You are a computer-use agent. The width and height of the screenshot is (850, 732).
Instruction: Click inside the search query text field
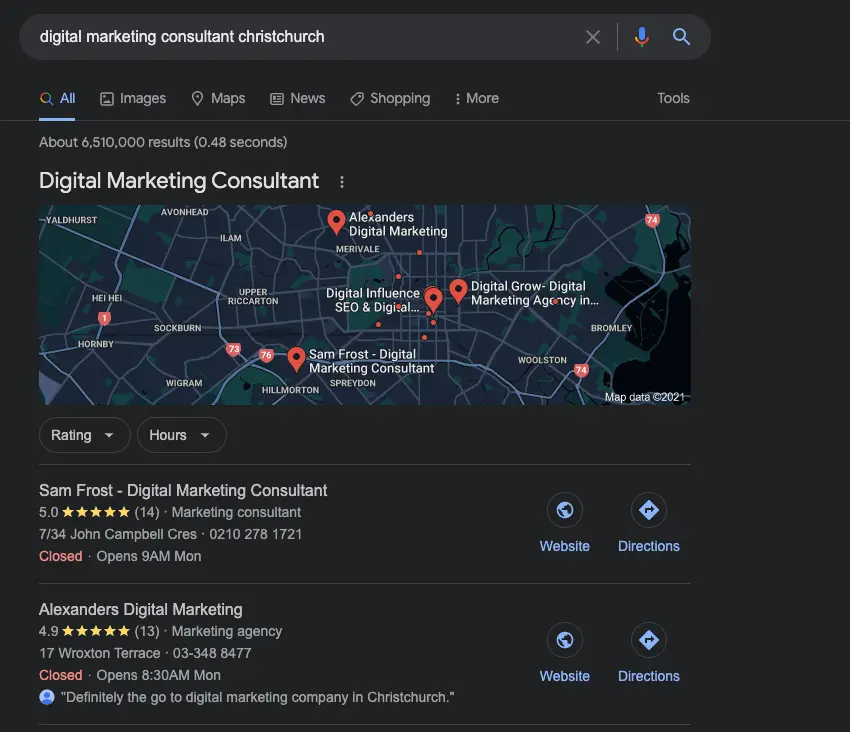[300, 37]
